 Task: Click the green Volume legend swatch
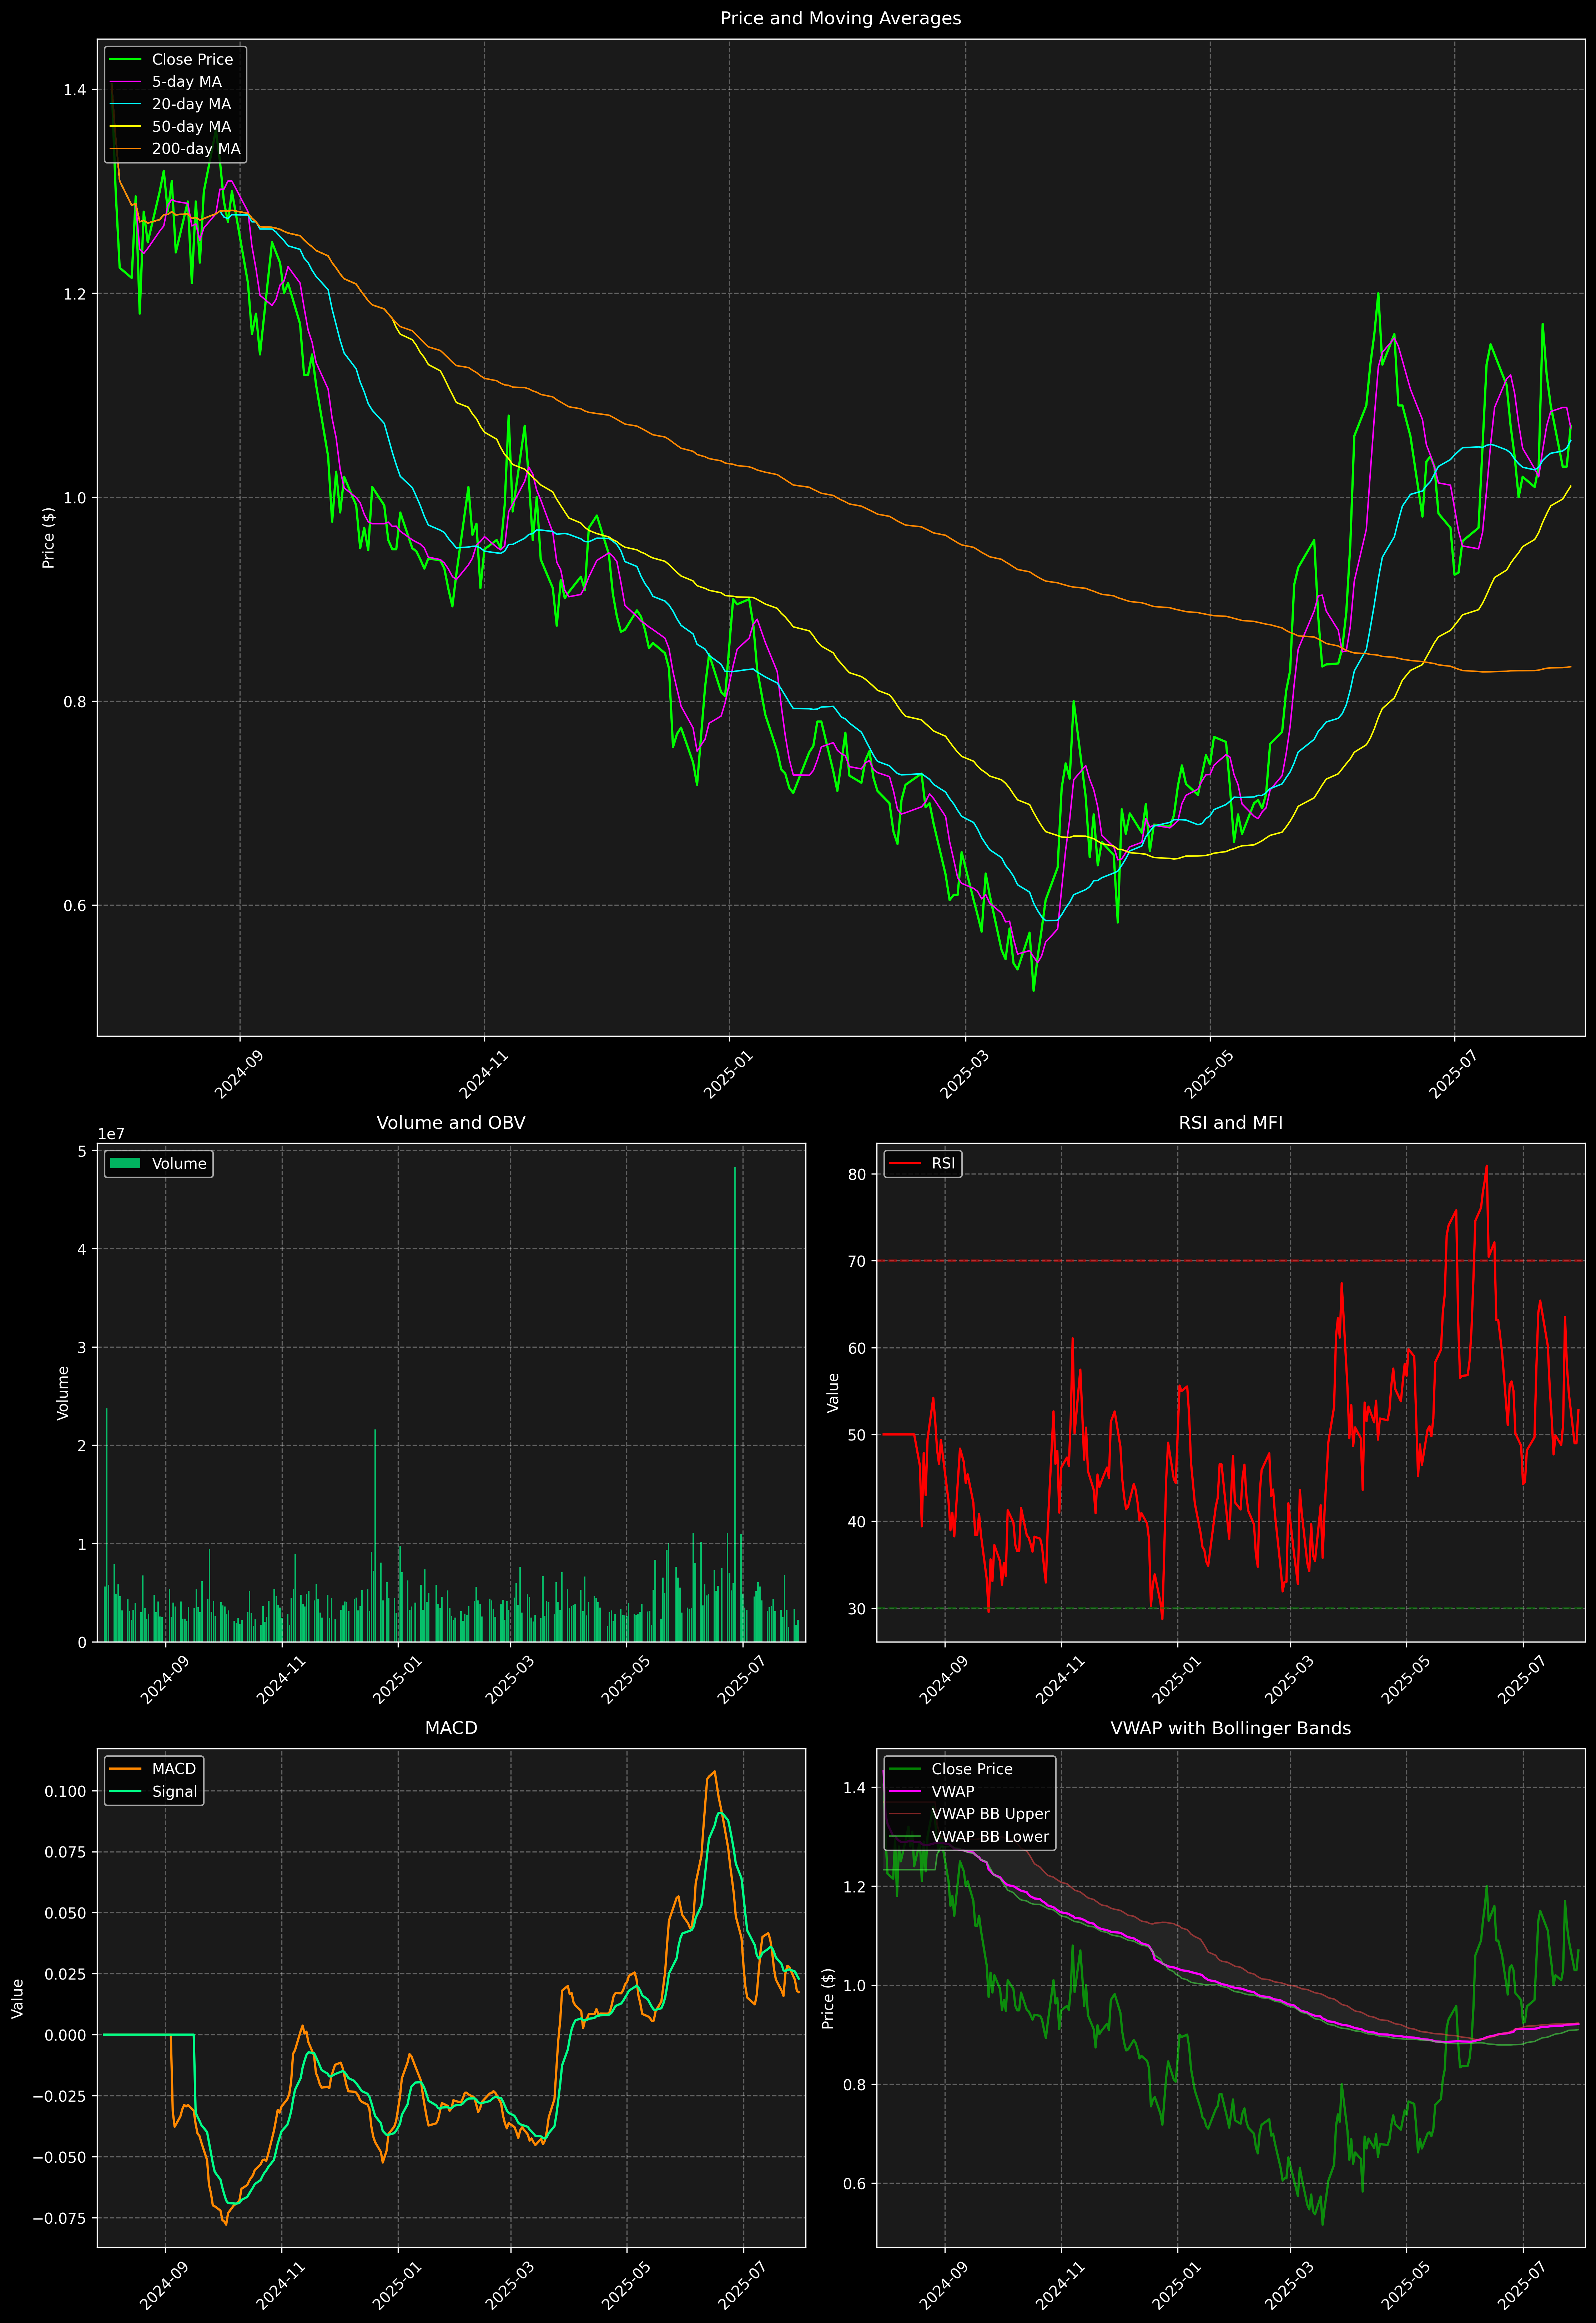coord(125,1163)
